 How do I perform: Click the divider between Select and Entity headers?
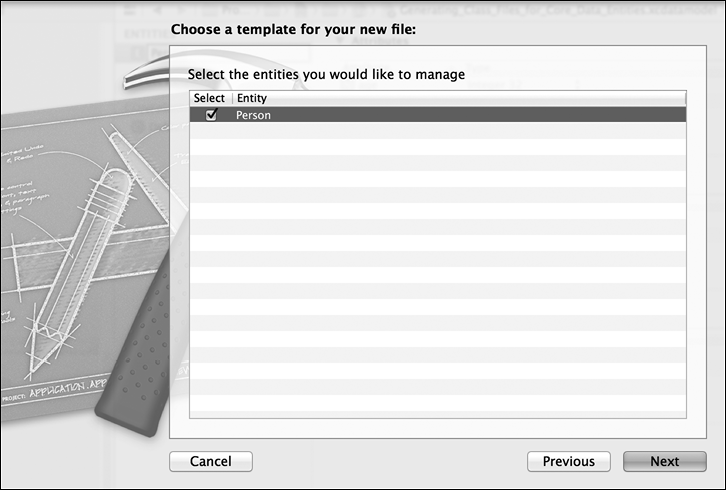point(231,98)
